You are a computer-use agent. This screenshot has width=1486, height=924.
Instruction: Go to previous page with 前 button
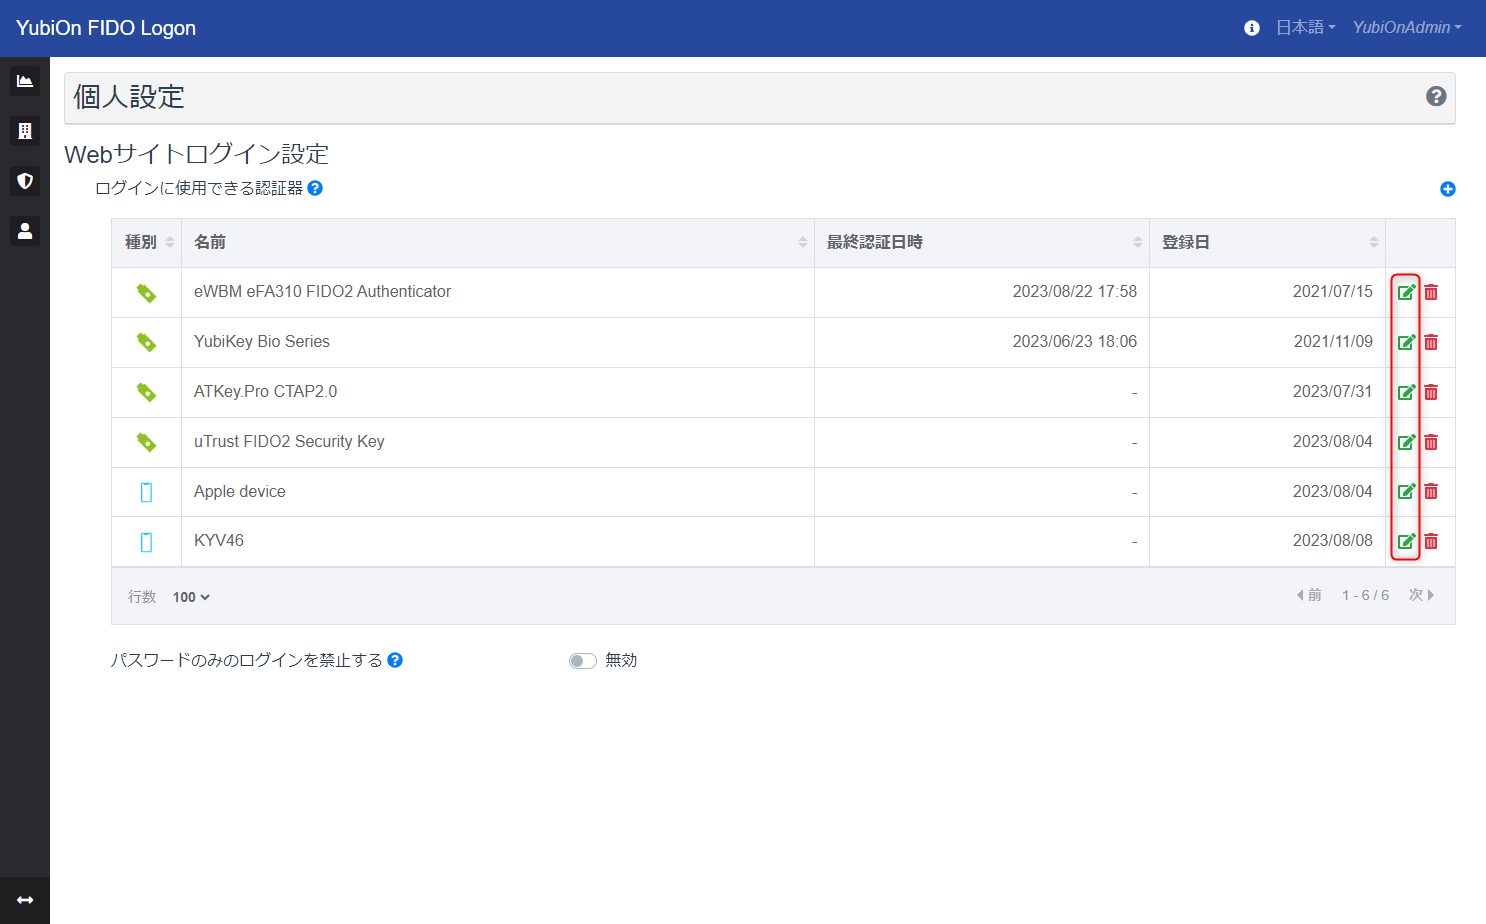[x=1309, y=595]
